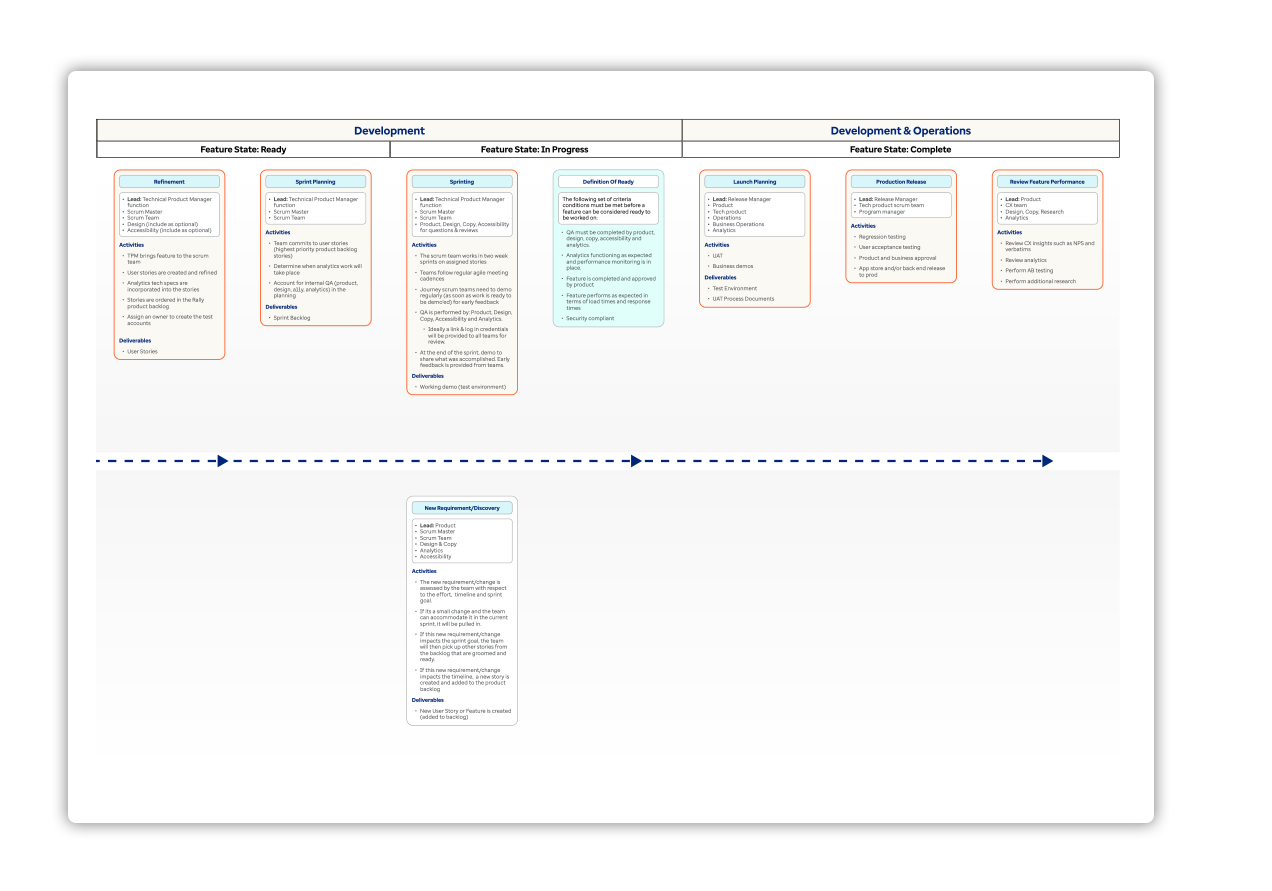Select "Analytics tech specs are incorporated" bullet
The image size is (1272, 891).
163,286
